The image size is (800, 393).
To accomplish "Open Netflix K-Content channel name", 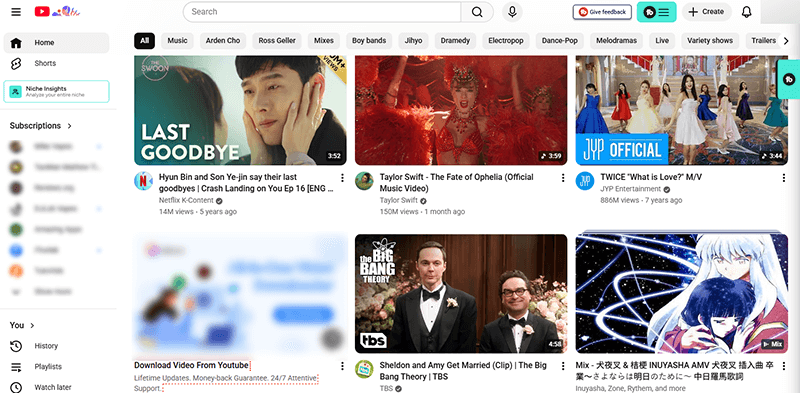I will coord(186,201).
